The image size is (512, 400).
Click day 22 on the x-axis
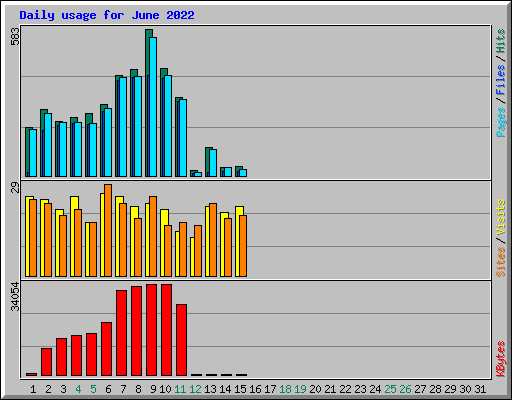coord(345,389)
